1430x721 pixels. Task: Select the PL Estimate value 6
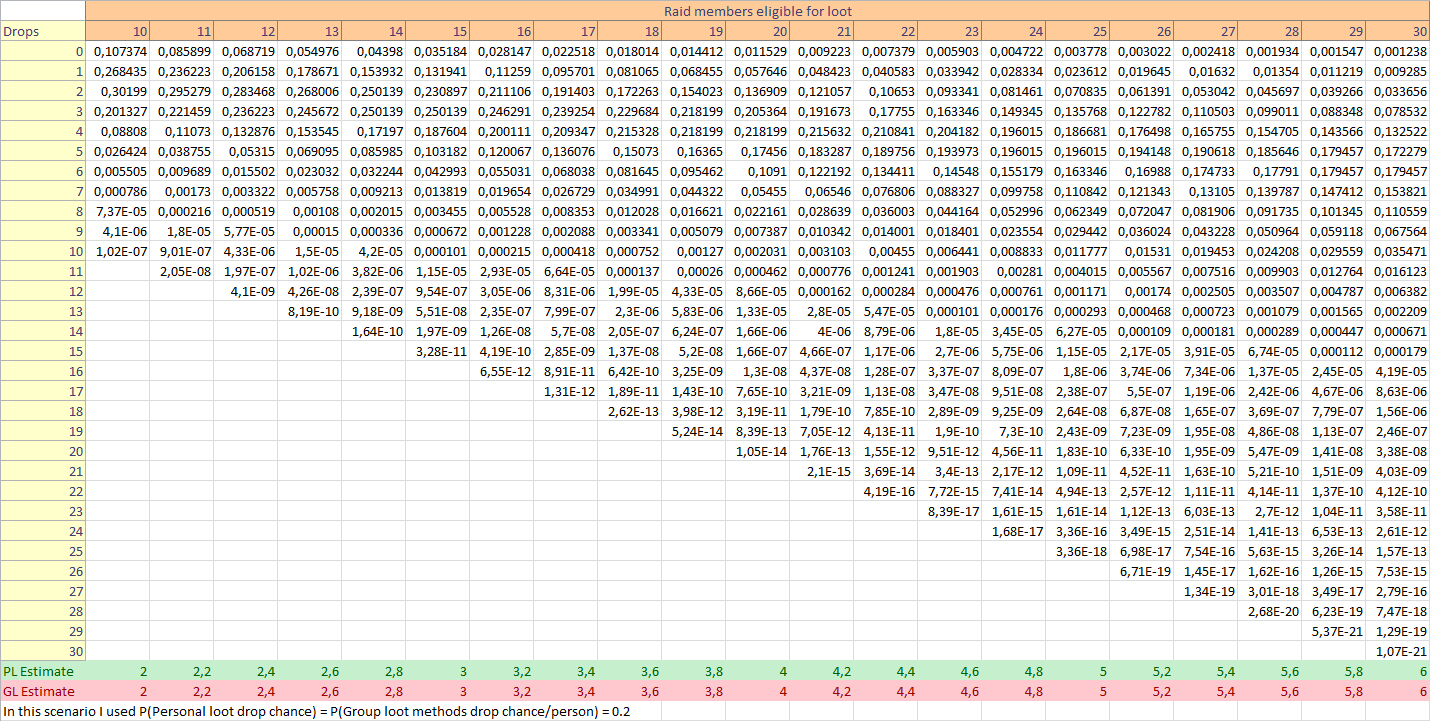tap(1398, 671)
